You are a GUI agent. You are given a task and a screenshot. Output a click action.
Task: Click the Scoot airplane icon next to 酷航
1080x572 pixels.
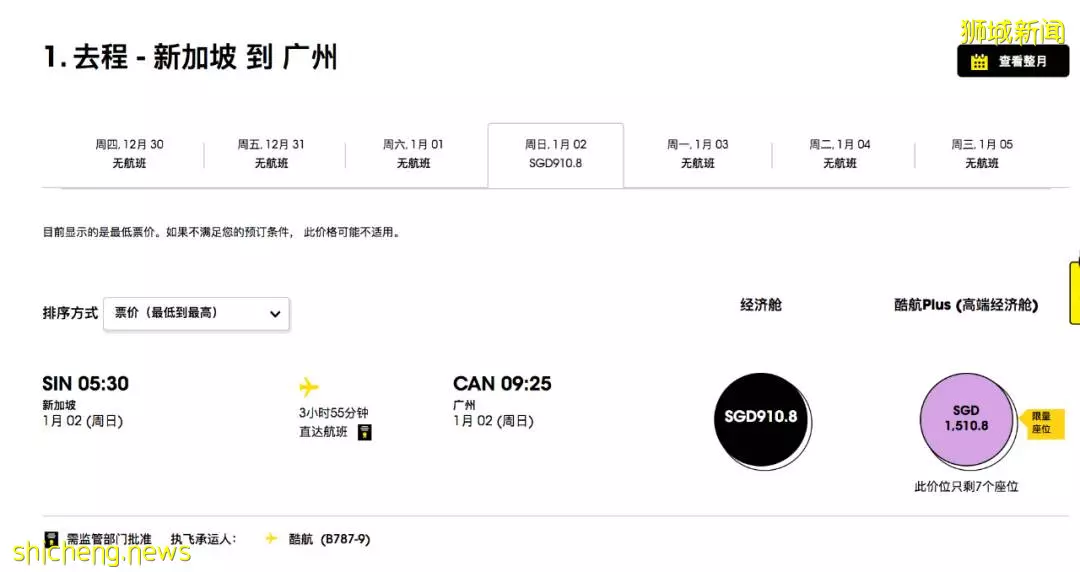(x=271, y=538)
